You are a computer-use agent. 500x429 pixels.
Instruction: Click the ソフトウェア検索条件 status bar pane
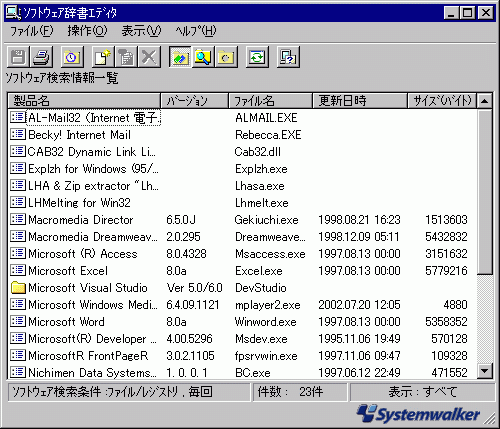[129, 392]
